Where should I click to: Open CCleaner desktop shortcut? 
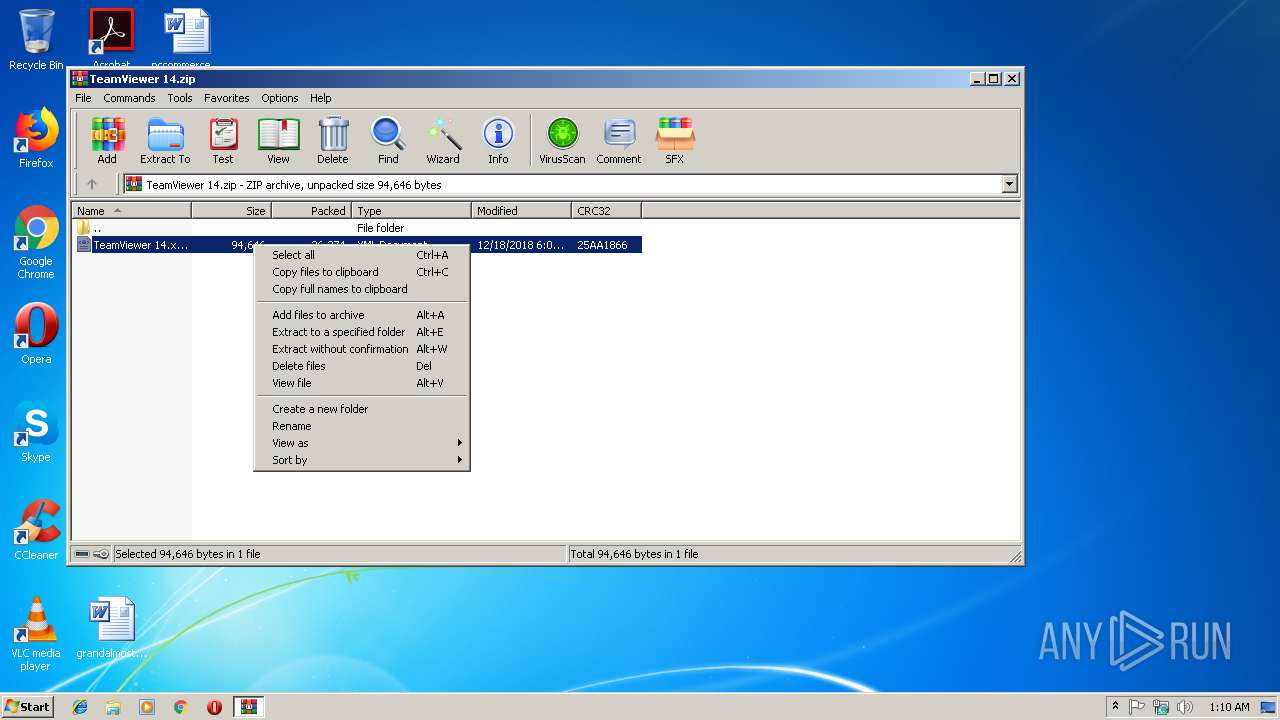pyautogui.click(x=36, y=530)
